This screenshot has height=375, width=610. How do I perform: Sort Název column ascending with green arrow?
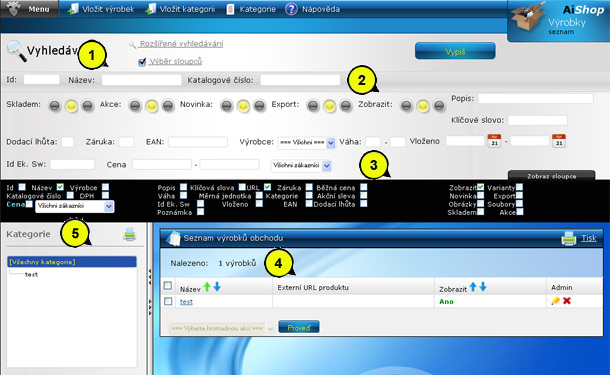coord(207,287)
